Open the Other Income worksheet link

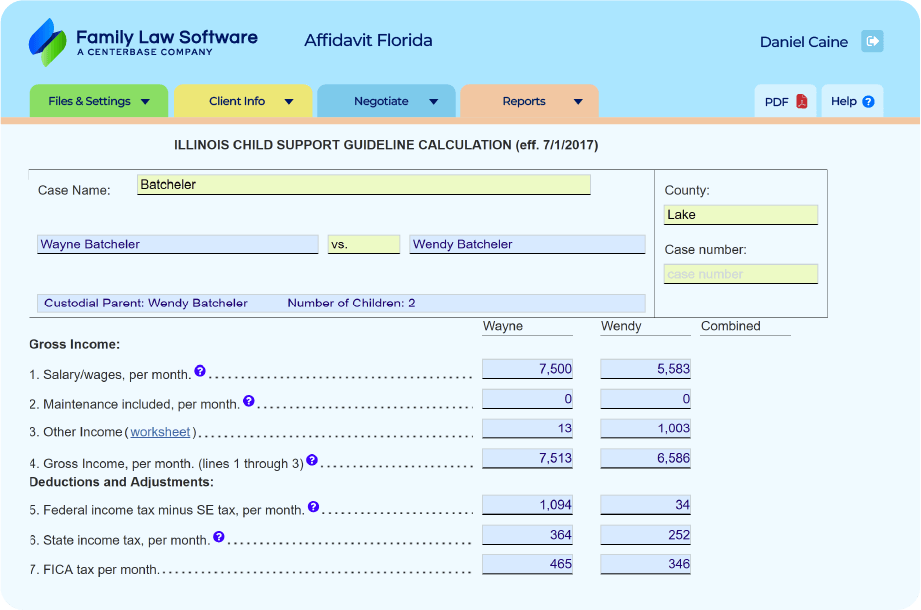click(x=160, y=432)
